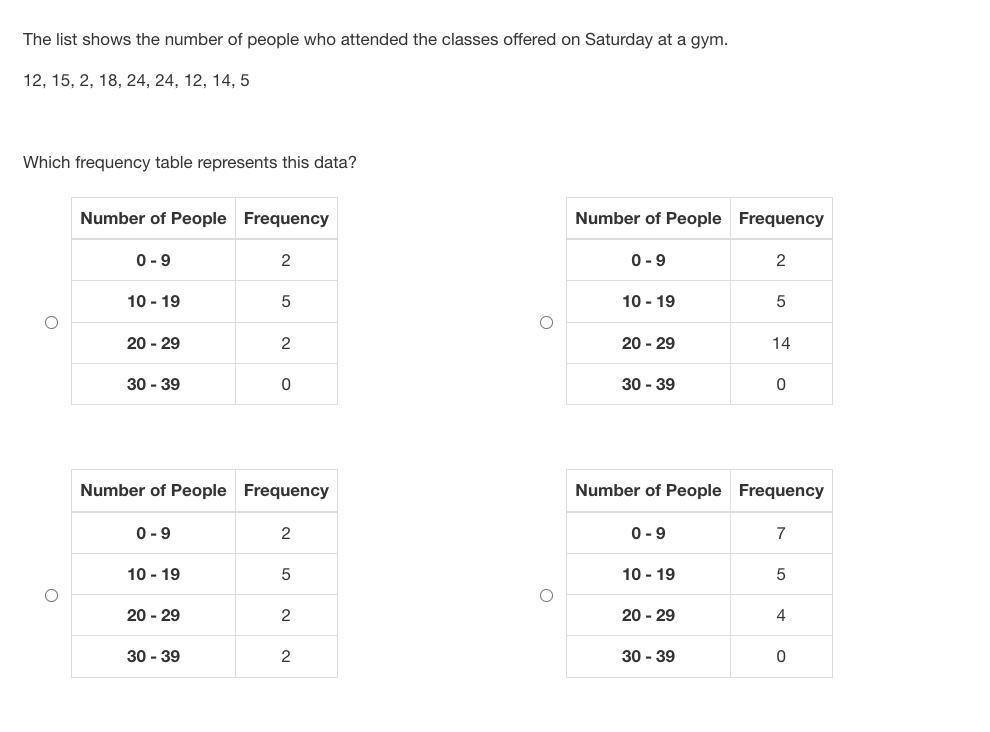Click "Number of People" header in table containing 14

click(x=648, y=218)
